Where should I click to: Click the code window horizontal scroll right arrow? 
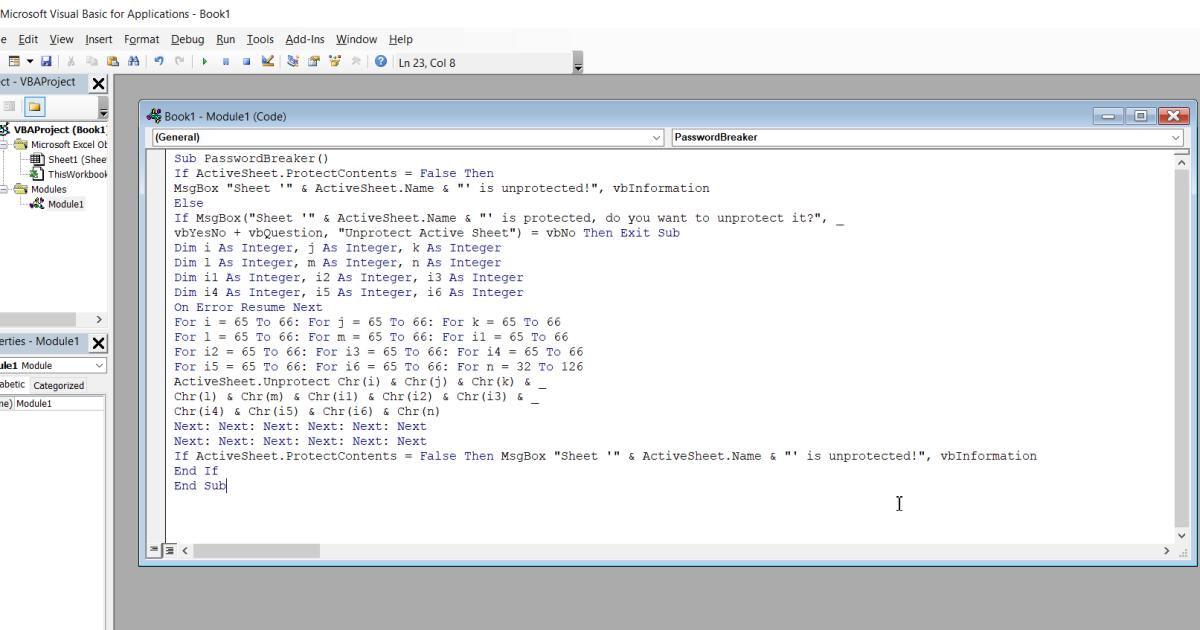[x=1166, y=551]
